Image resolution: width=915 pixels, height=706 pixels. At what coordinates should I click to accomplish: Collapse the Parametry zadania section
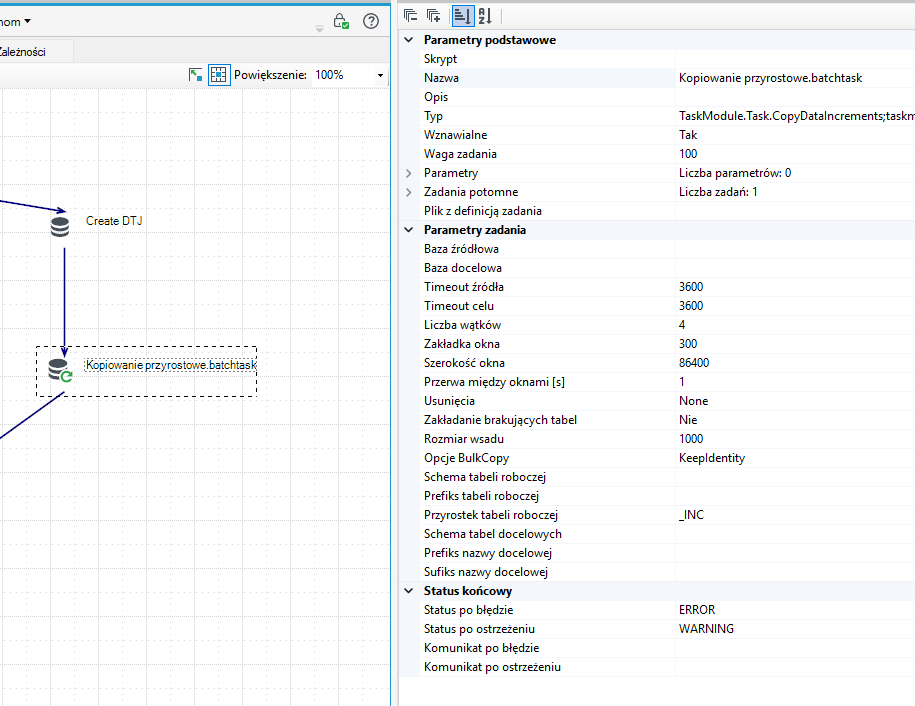(409, 230)
